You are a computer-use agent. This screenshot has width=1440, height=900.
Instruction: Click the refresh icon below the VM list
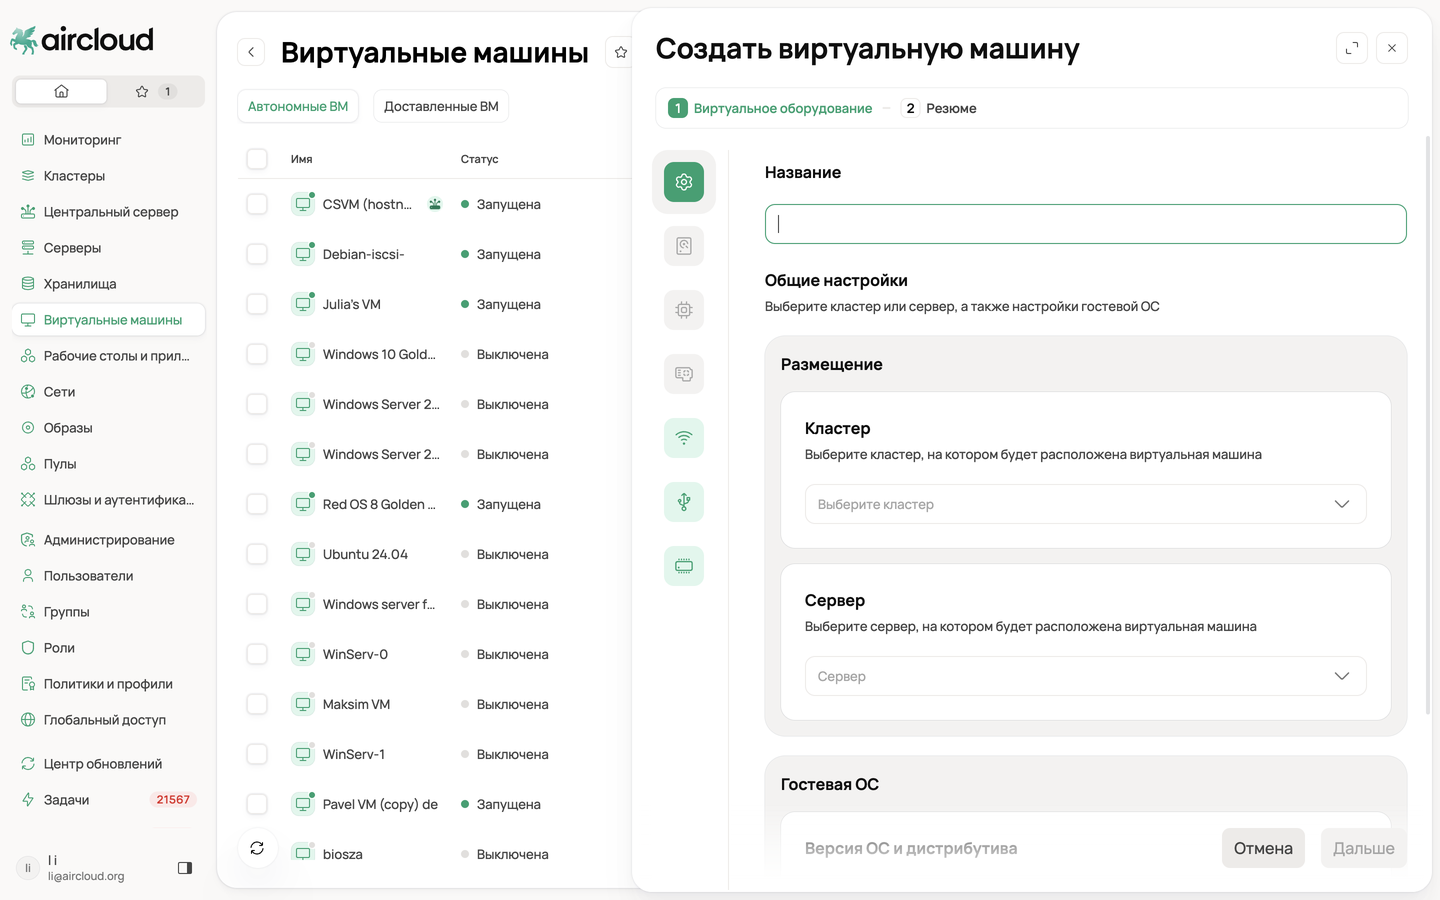tap(257, 848)
